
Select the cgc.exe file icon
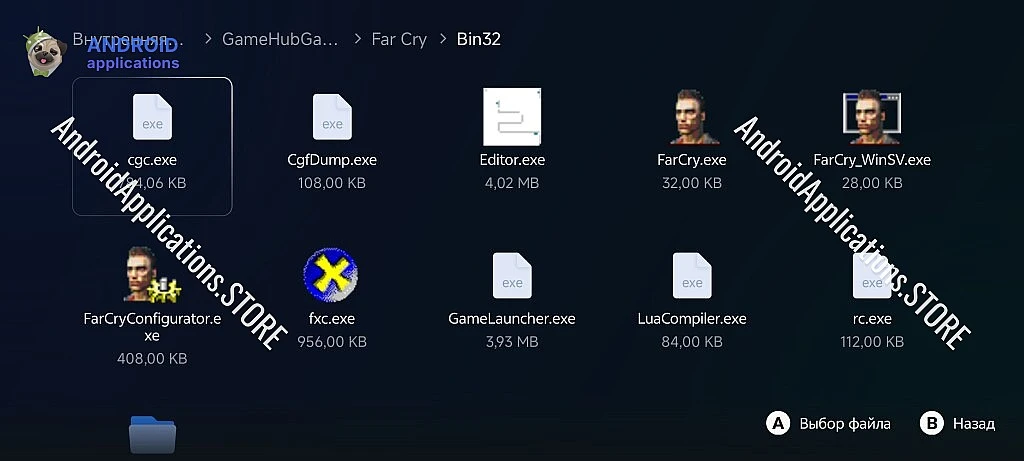[152, 116]
